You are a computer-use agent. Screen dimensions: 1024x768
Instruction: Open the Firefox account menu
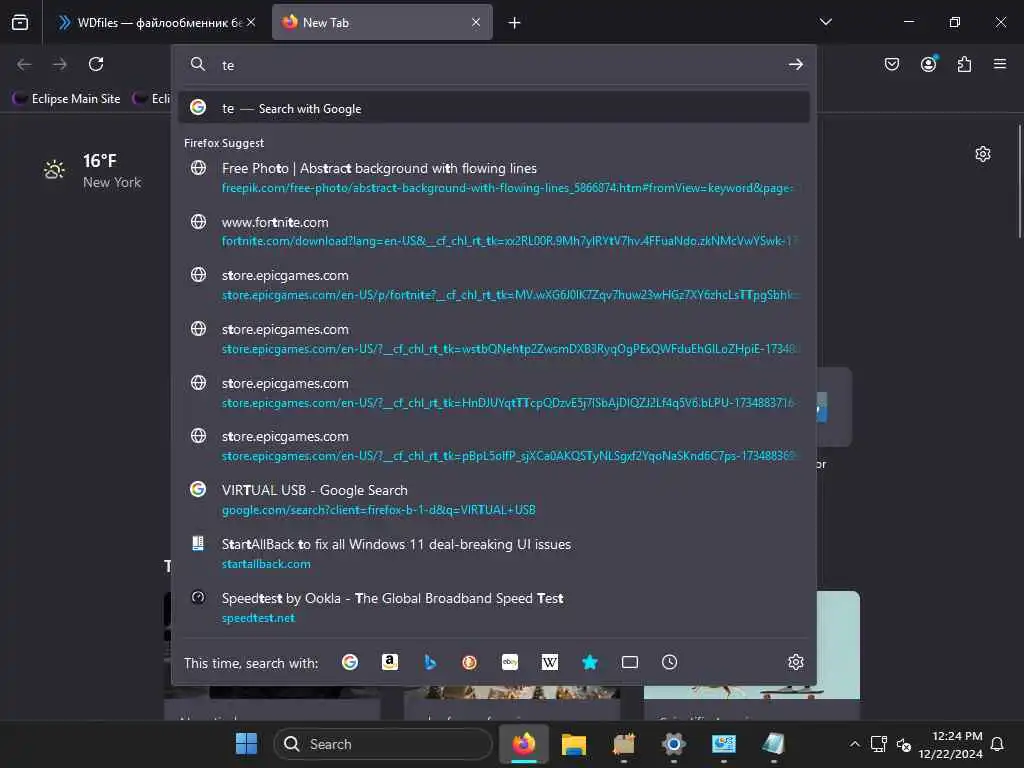[x=928, y=64]
